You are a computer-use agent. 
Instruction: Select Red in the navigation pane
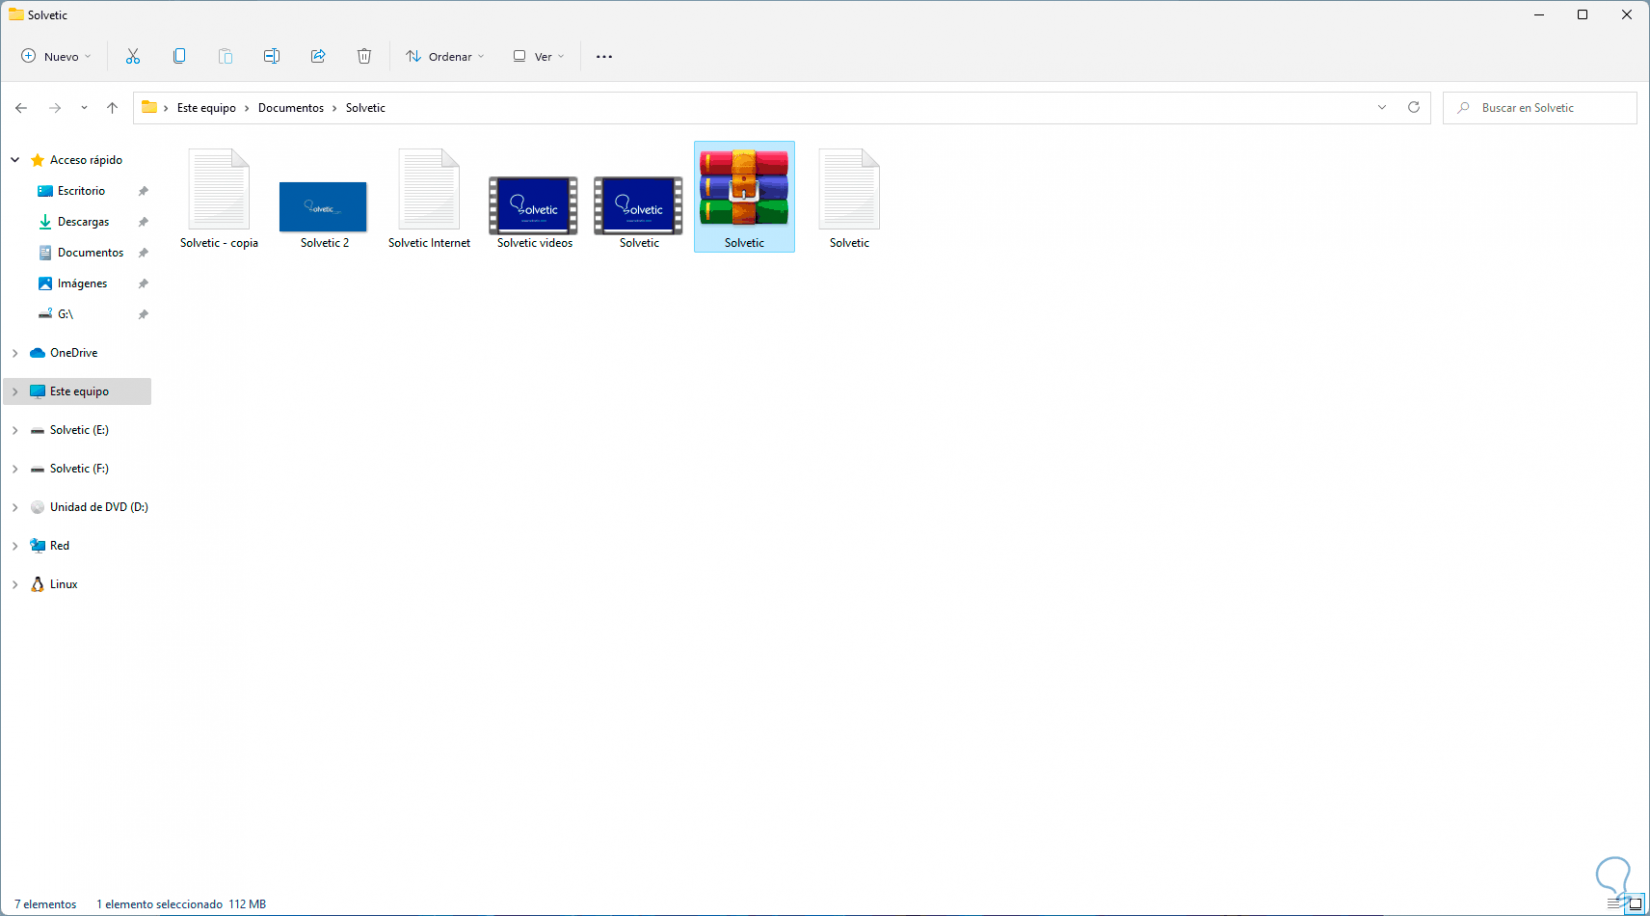[x=59, y=546]
